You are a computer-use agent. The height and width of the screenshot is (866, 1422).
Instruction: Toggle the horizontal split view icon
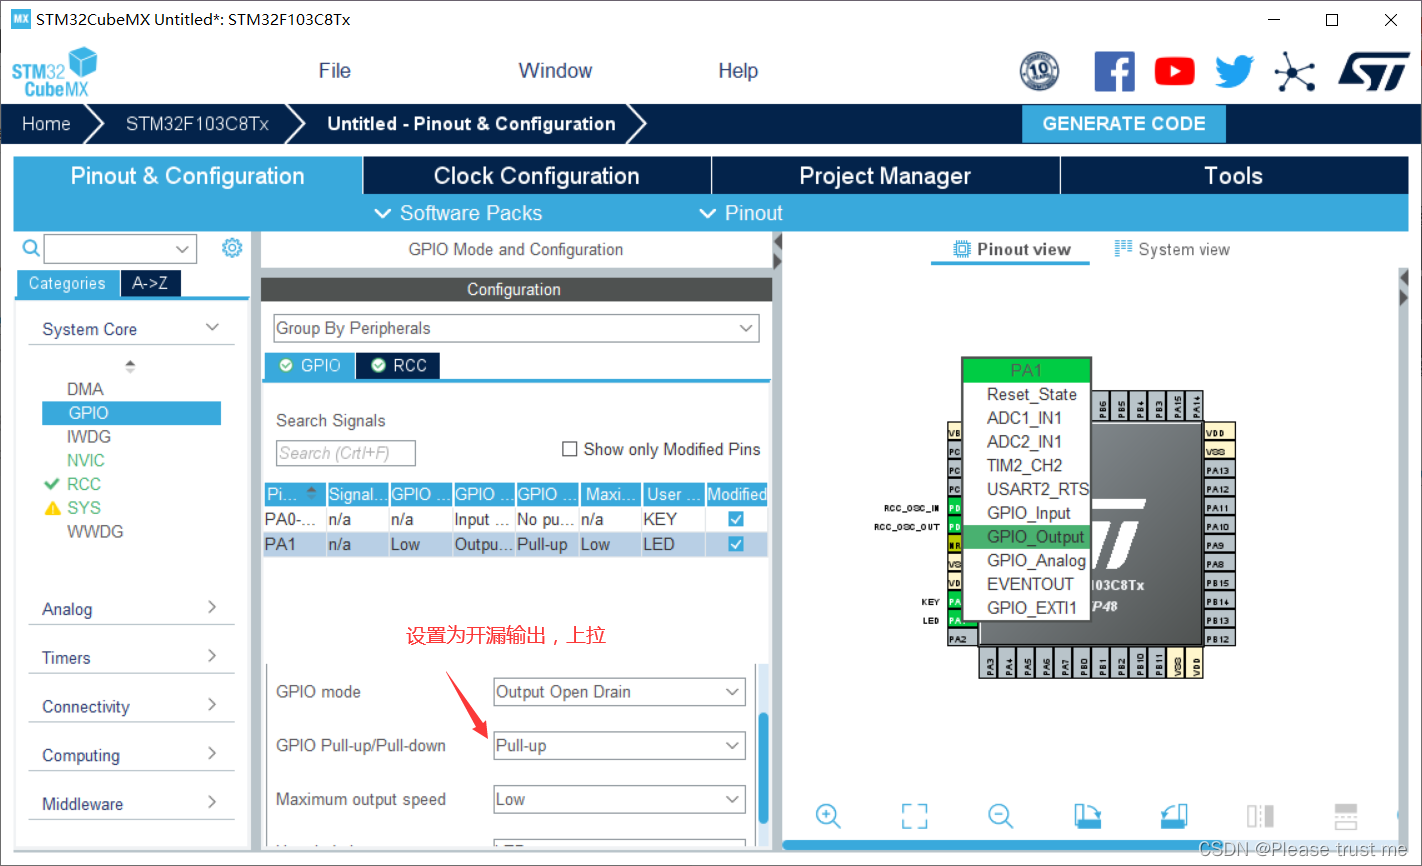[x=1346, y=816]
